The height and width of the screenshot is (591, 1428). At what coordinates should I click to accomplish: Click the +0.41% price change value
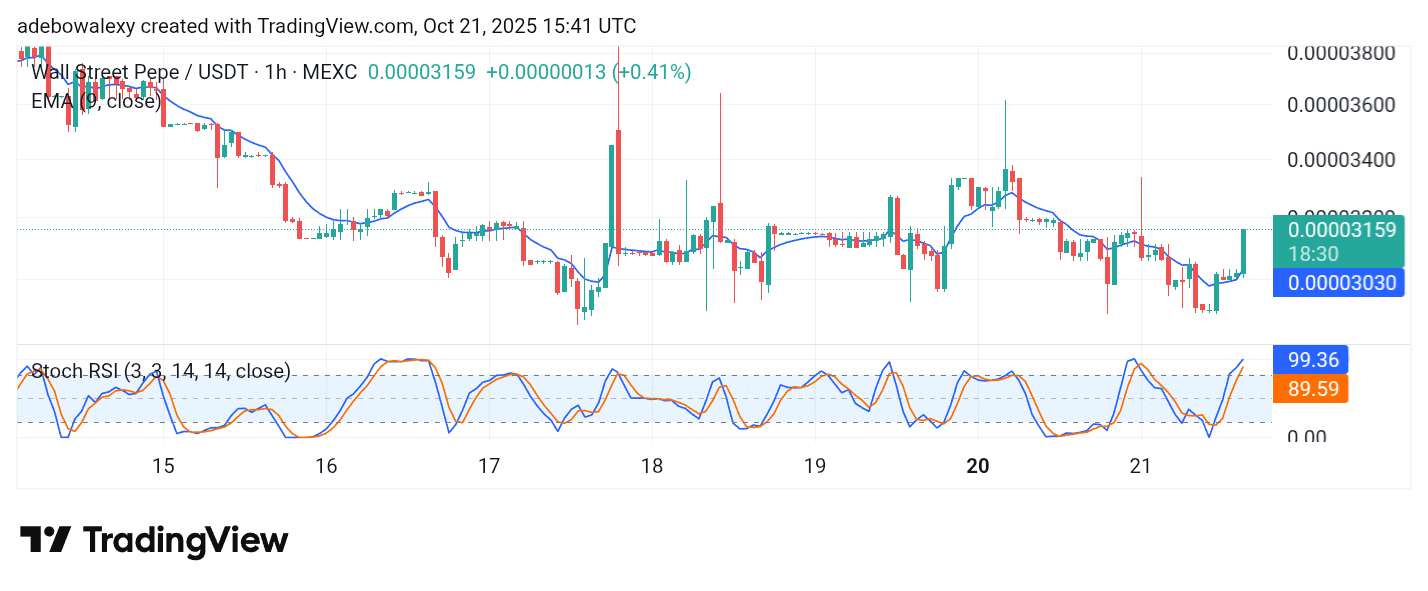[653, 72]
